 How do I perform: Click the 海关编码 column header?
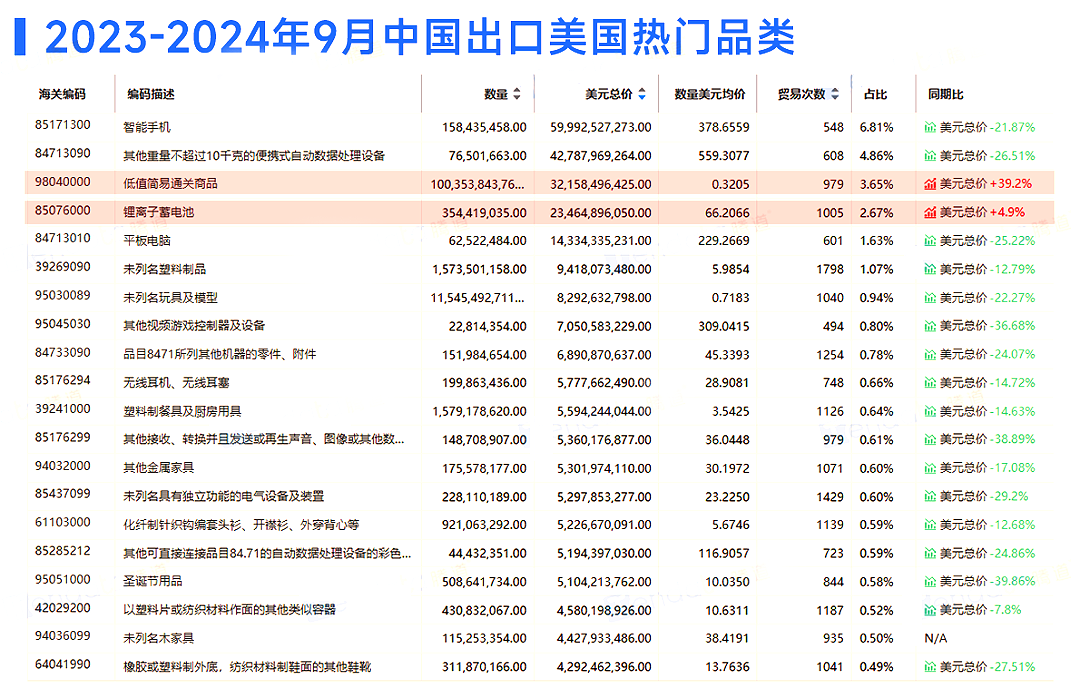pos(62,94)
